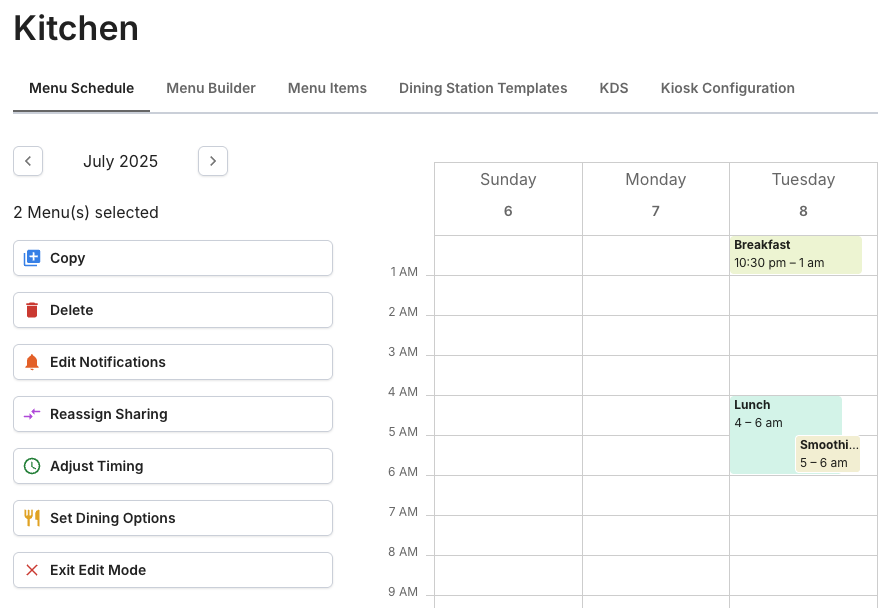Open Edit Notifications for selected menus
This screenshot has width=878, height=608.
(173, 362)
